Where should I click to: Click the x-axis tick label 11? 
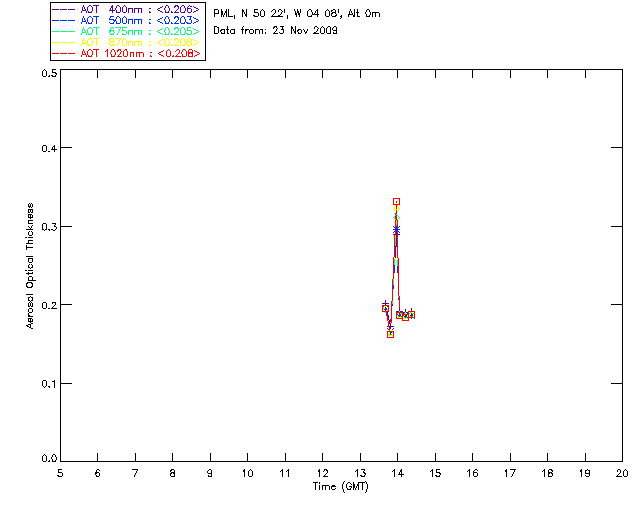[285, 473]
